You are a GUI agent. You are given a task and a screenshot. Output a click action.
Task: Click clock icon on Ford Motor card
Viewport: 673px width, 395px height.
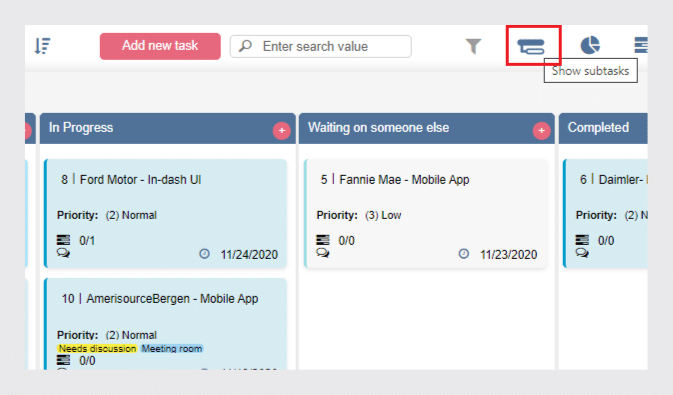click(x=204, y=254)
